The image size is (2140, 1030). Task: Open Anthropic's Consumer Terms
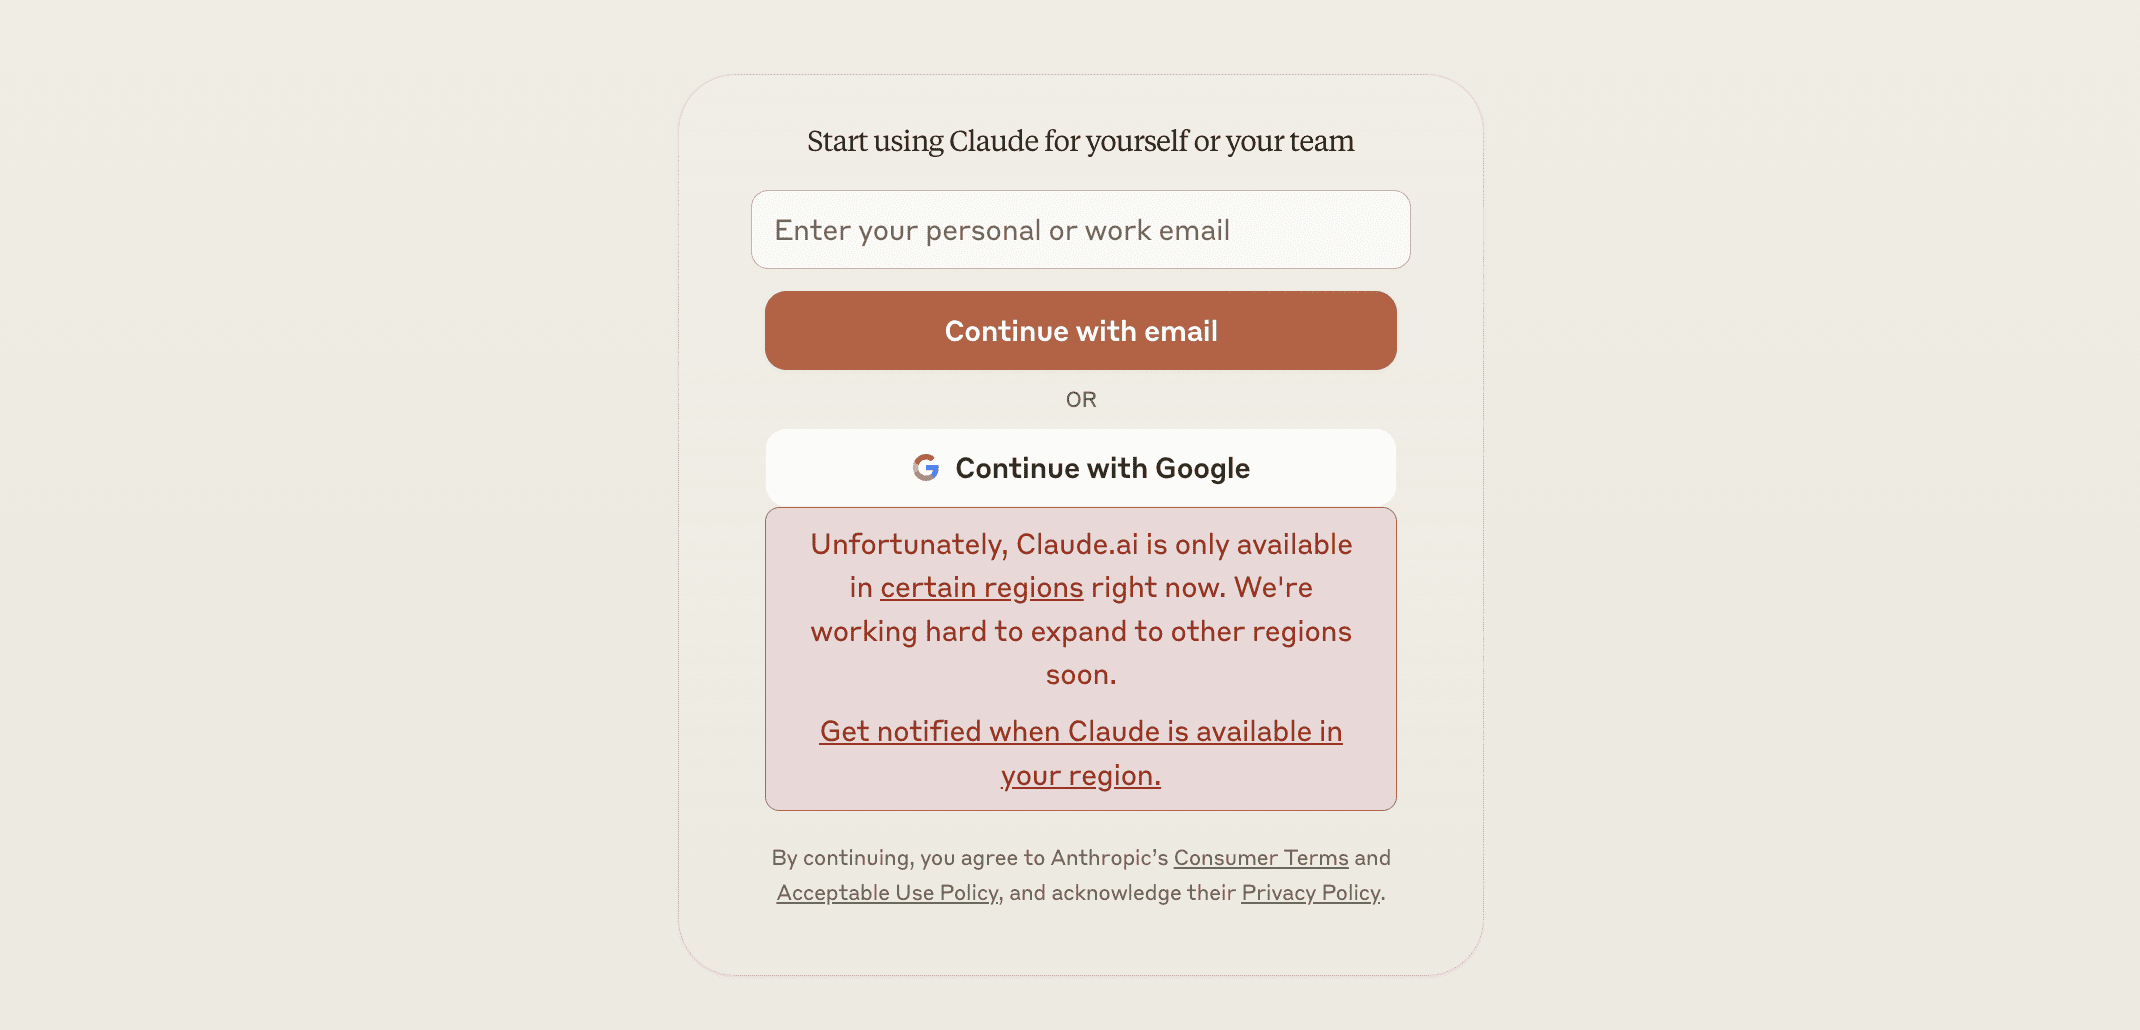(1260, 858)
